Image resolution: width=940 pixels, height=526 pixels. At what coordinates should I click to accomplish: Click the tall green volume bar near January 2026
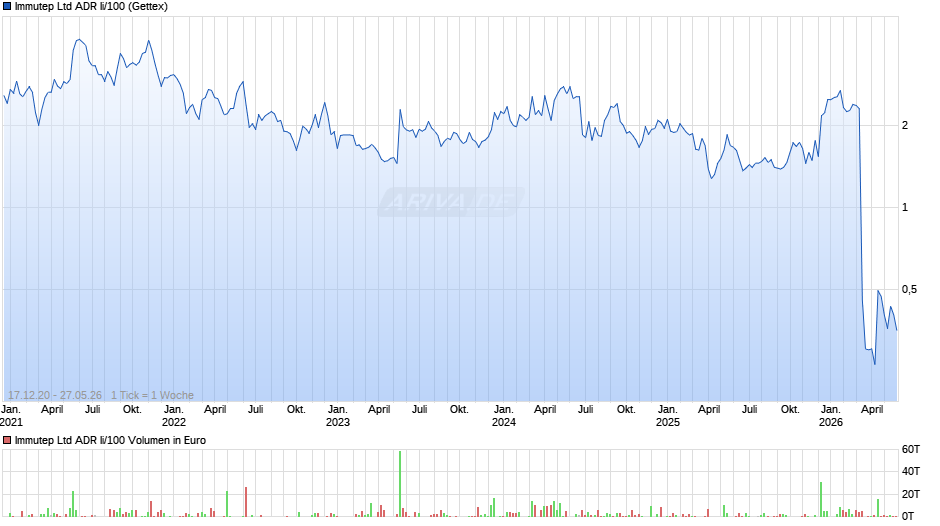(821, 499)
